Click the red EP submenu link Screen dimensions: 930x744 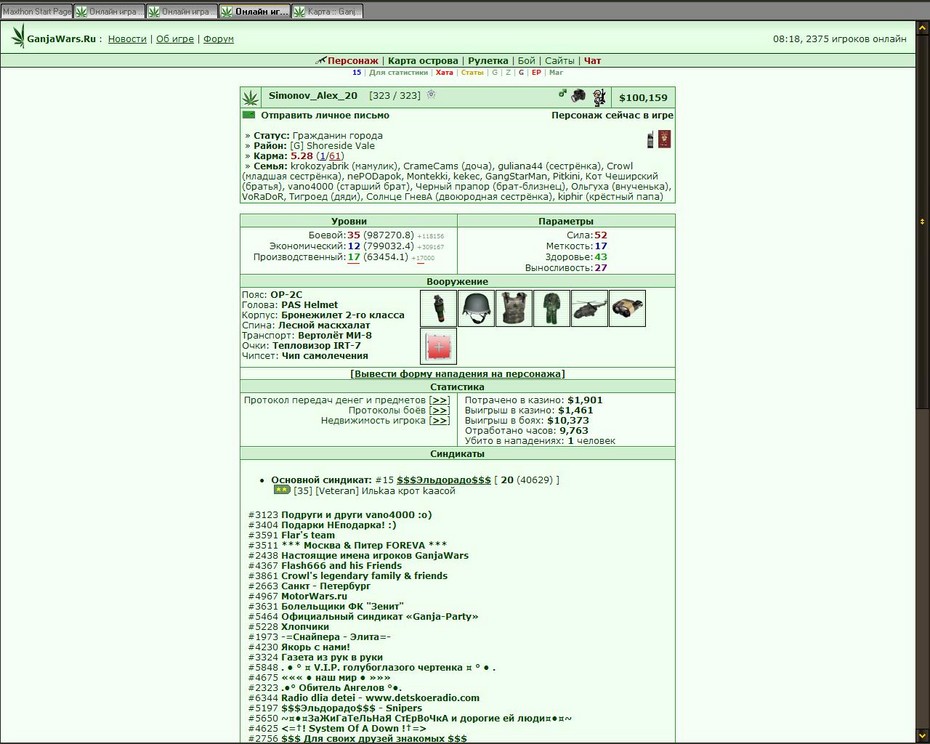(536, 72)
